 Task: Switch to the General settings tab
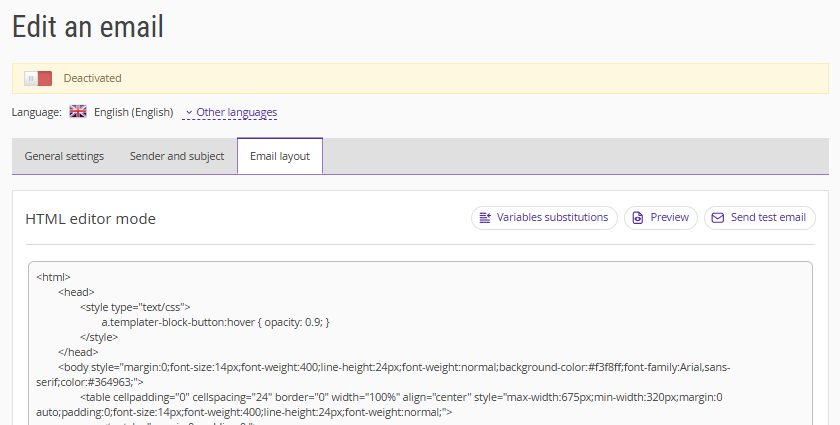click(x=64, y=156)
